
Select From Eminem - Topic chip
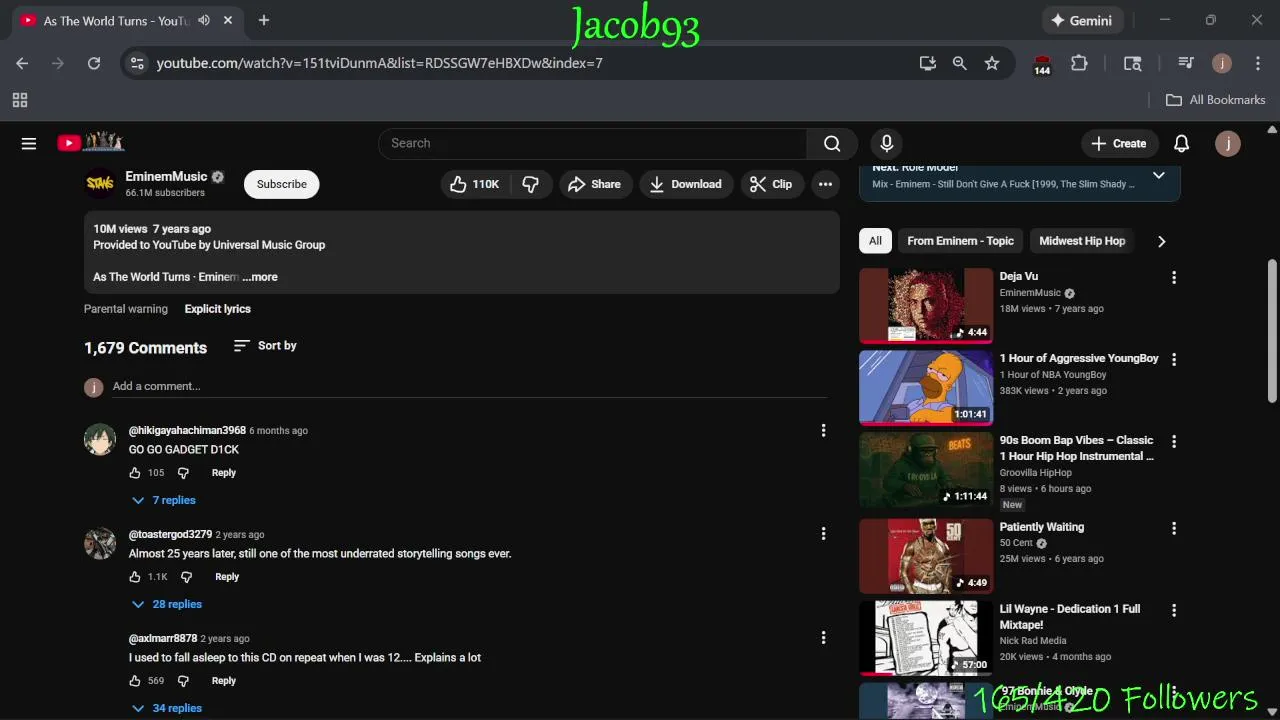(960, 241)
